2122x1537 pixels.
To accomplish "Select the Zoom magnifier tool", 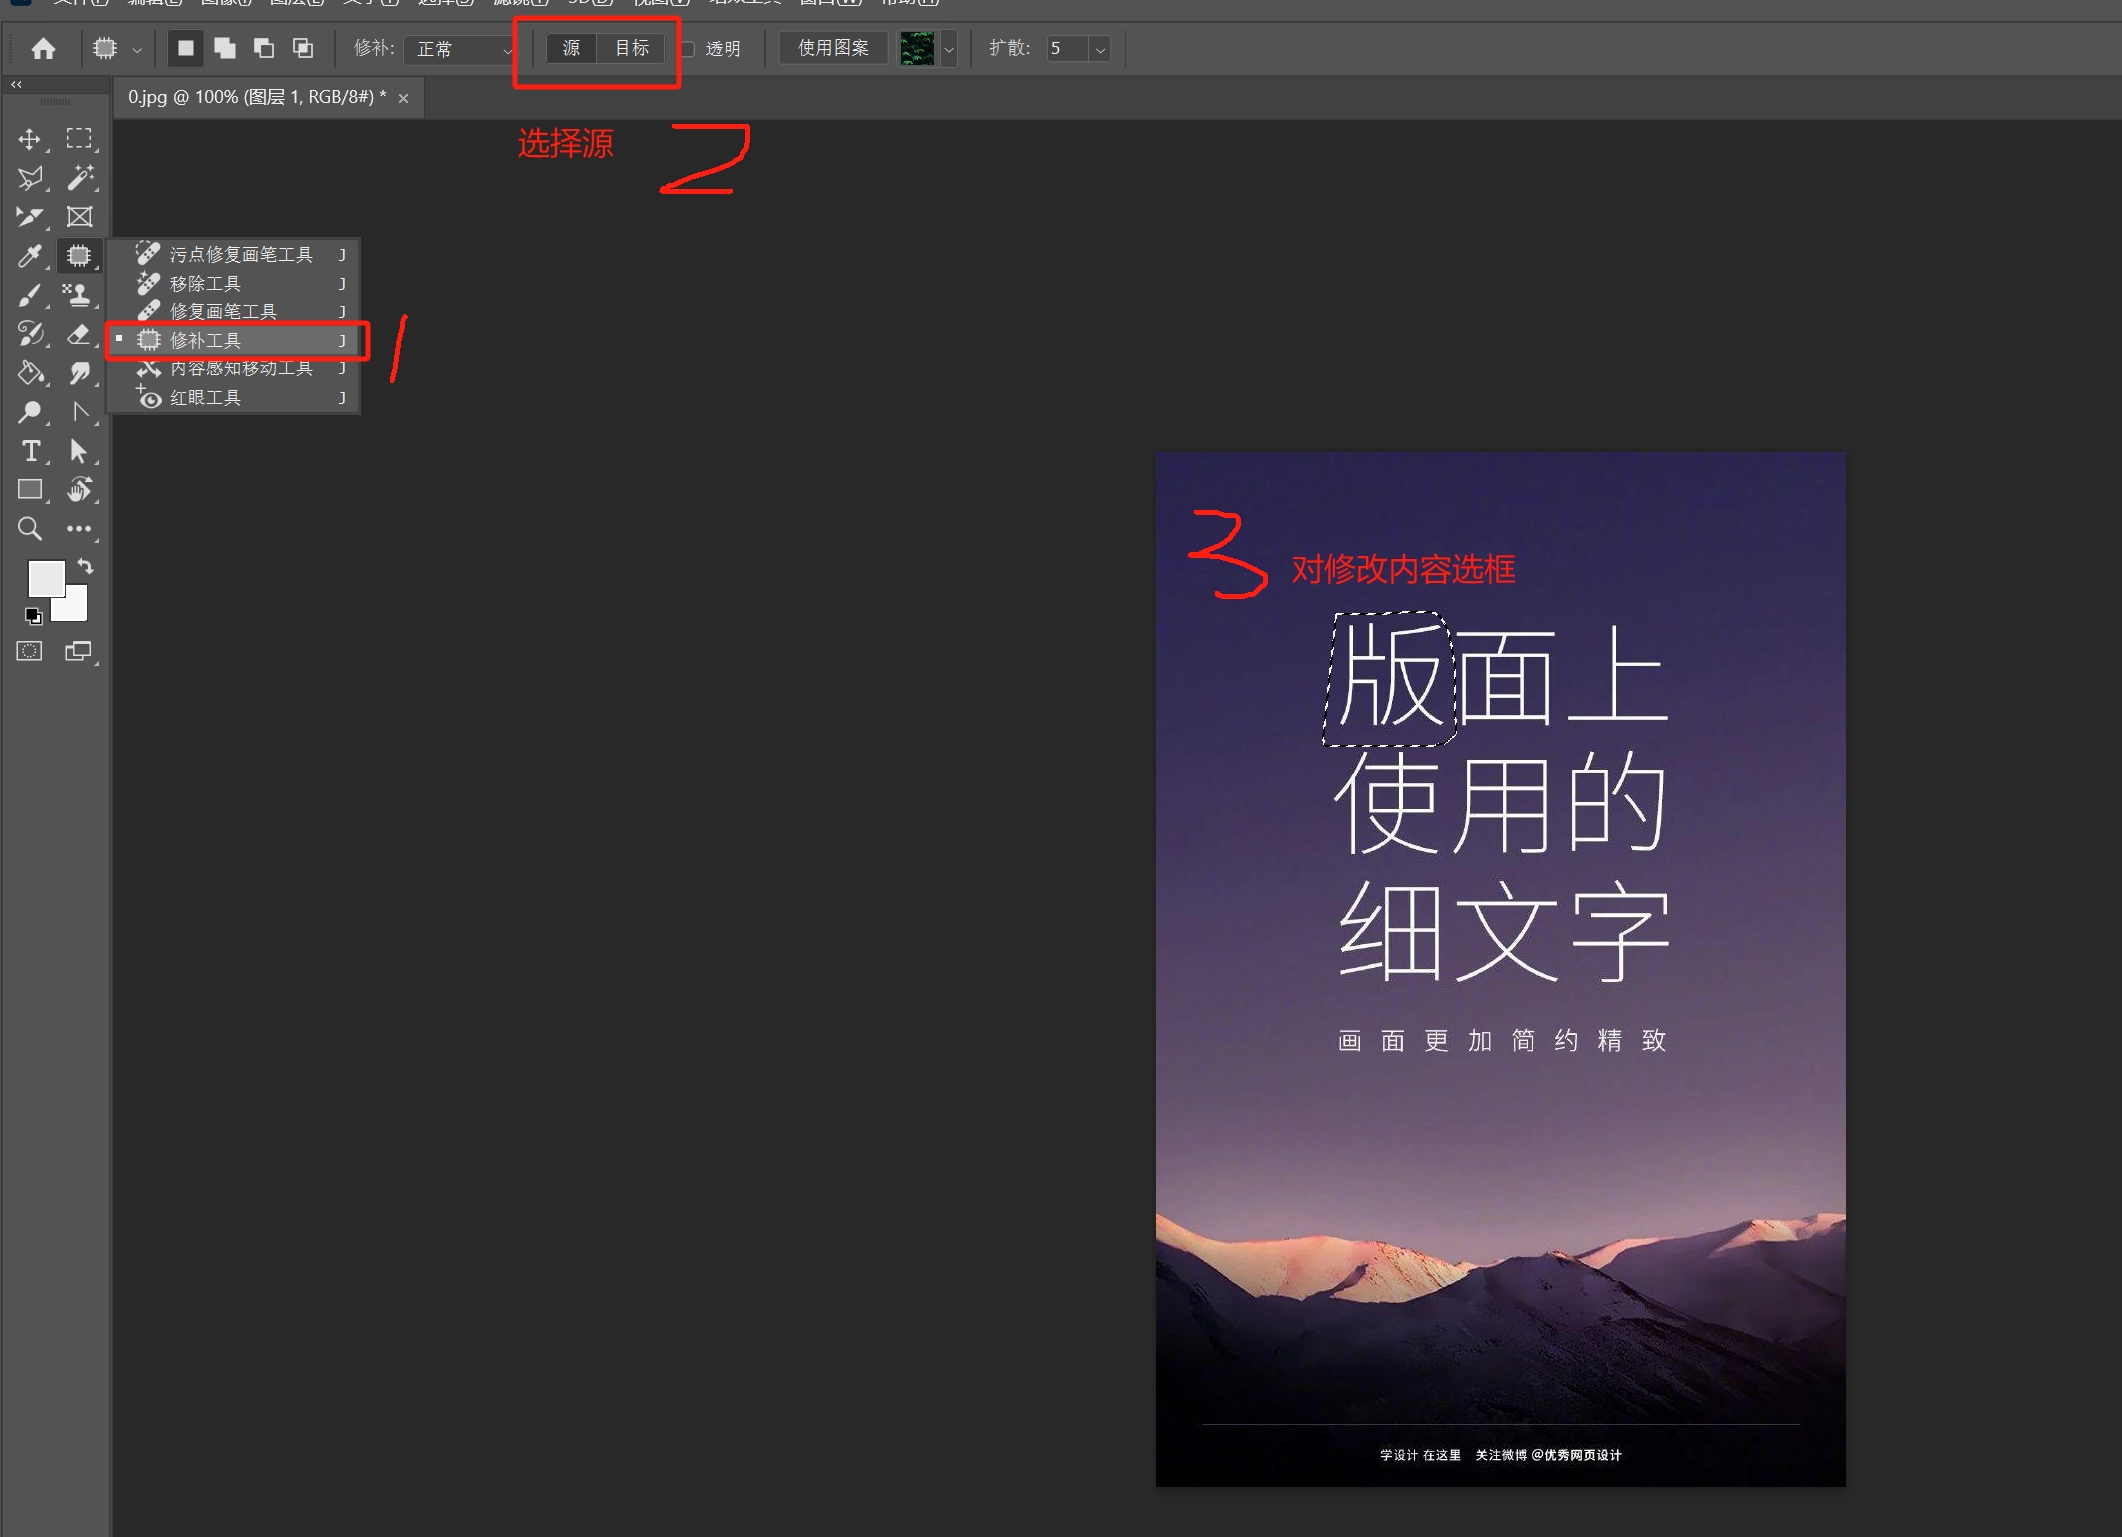I will [30, 529].
